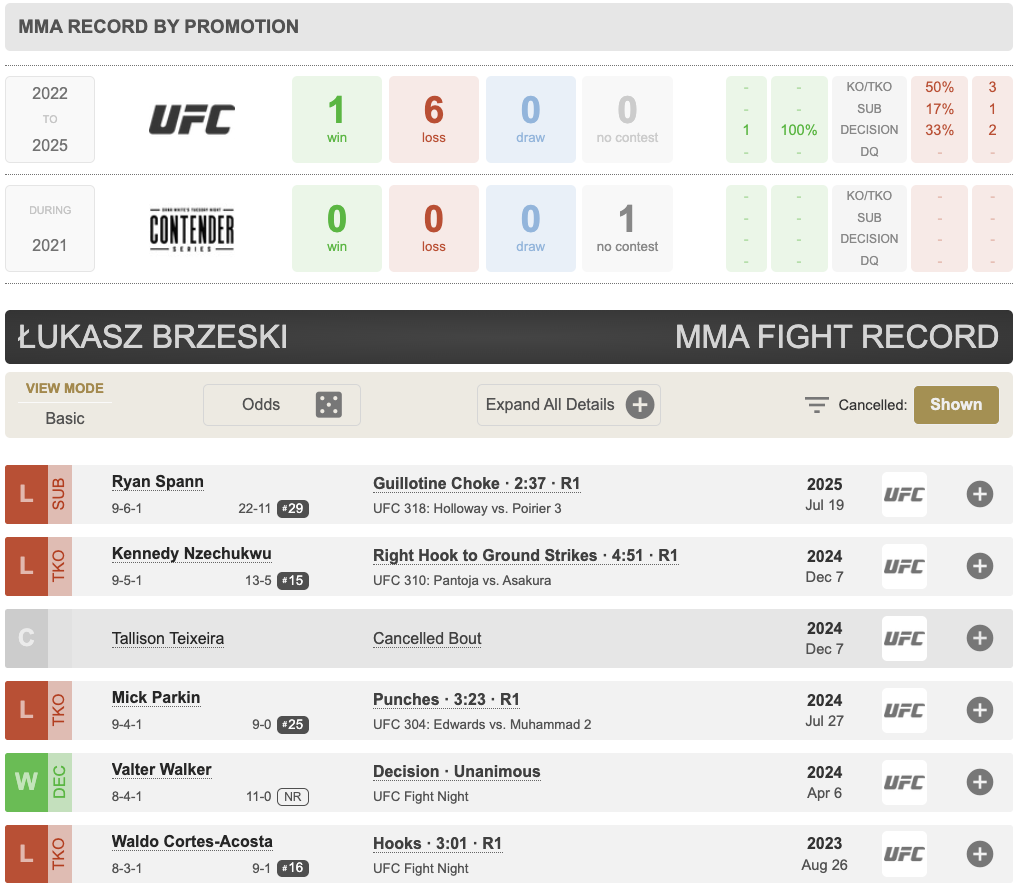The width and height of the screenshot is (1020, 888).
Task: Click the MMA Record By Promotion header
Action: 158,27
